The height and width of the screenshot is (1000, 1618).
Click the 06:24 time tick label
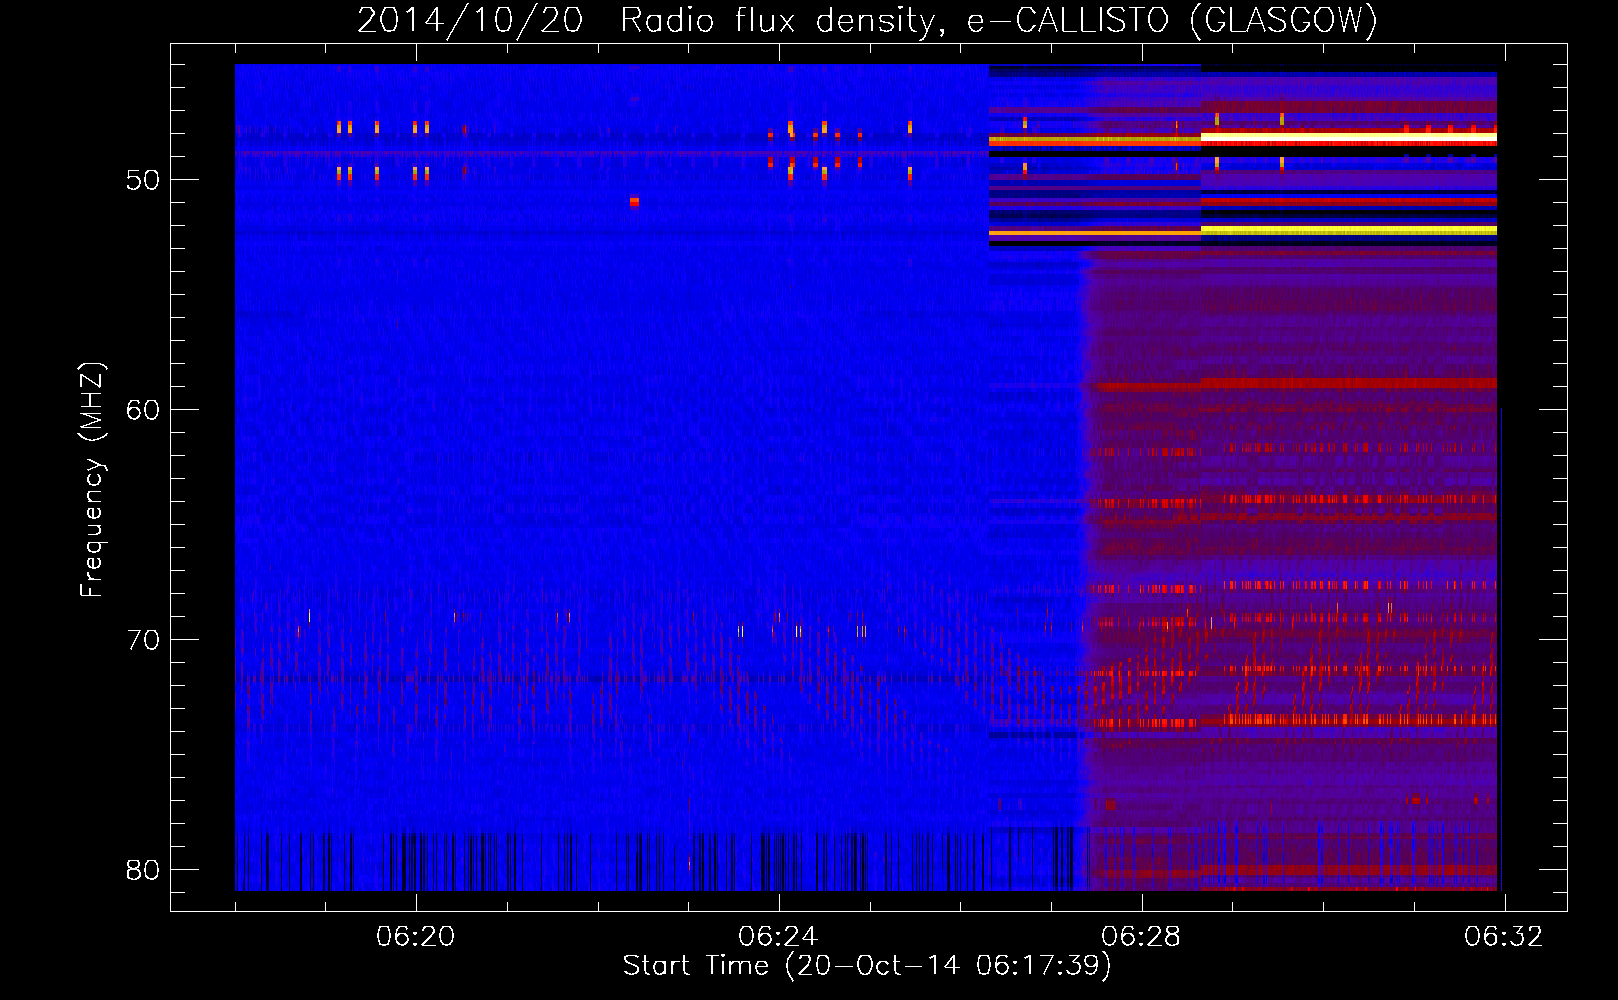pyautogui.click(x=778, y=937)
